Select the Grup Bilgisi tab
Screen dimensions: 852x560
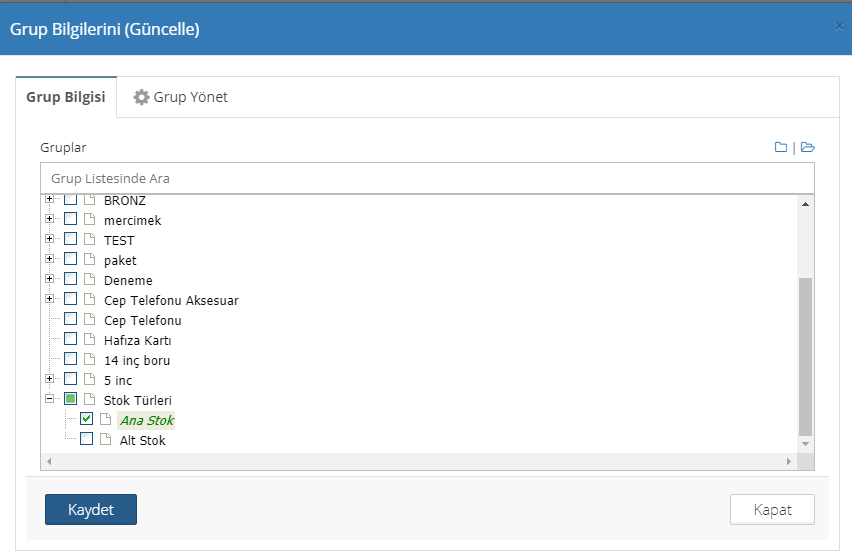[66, 97]
